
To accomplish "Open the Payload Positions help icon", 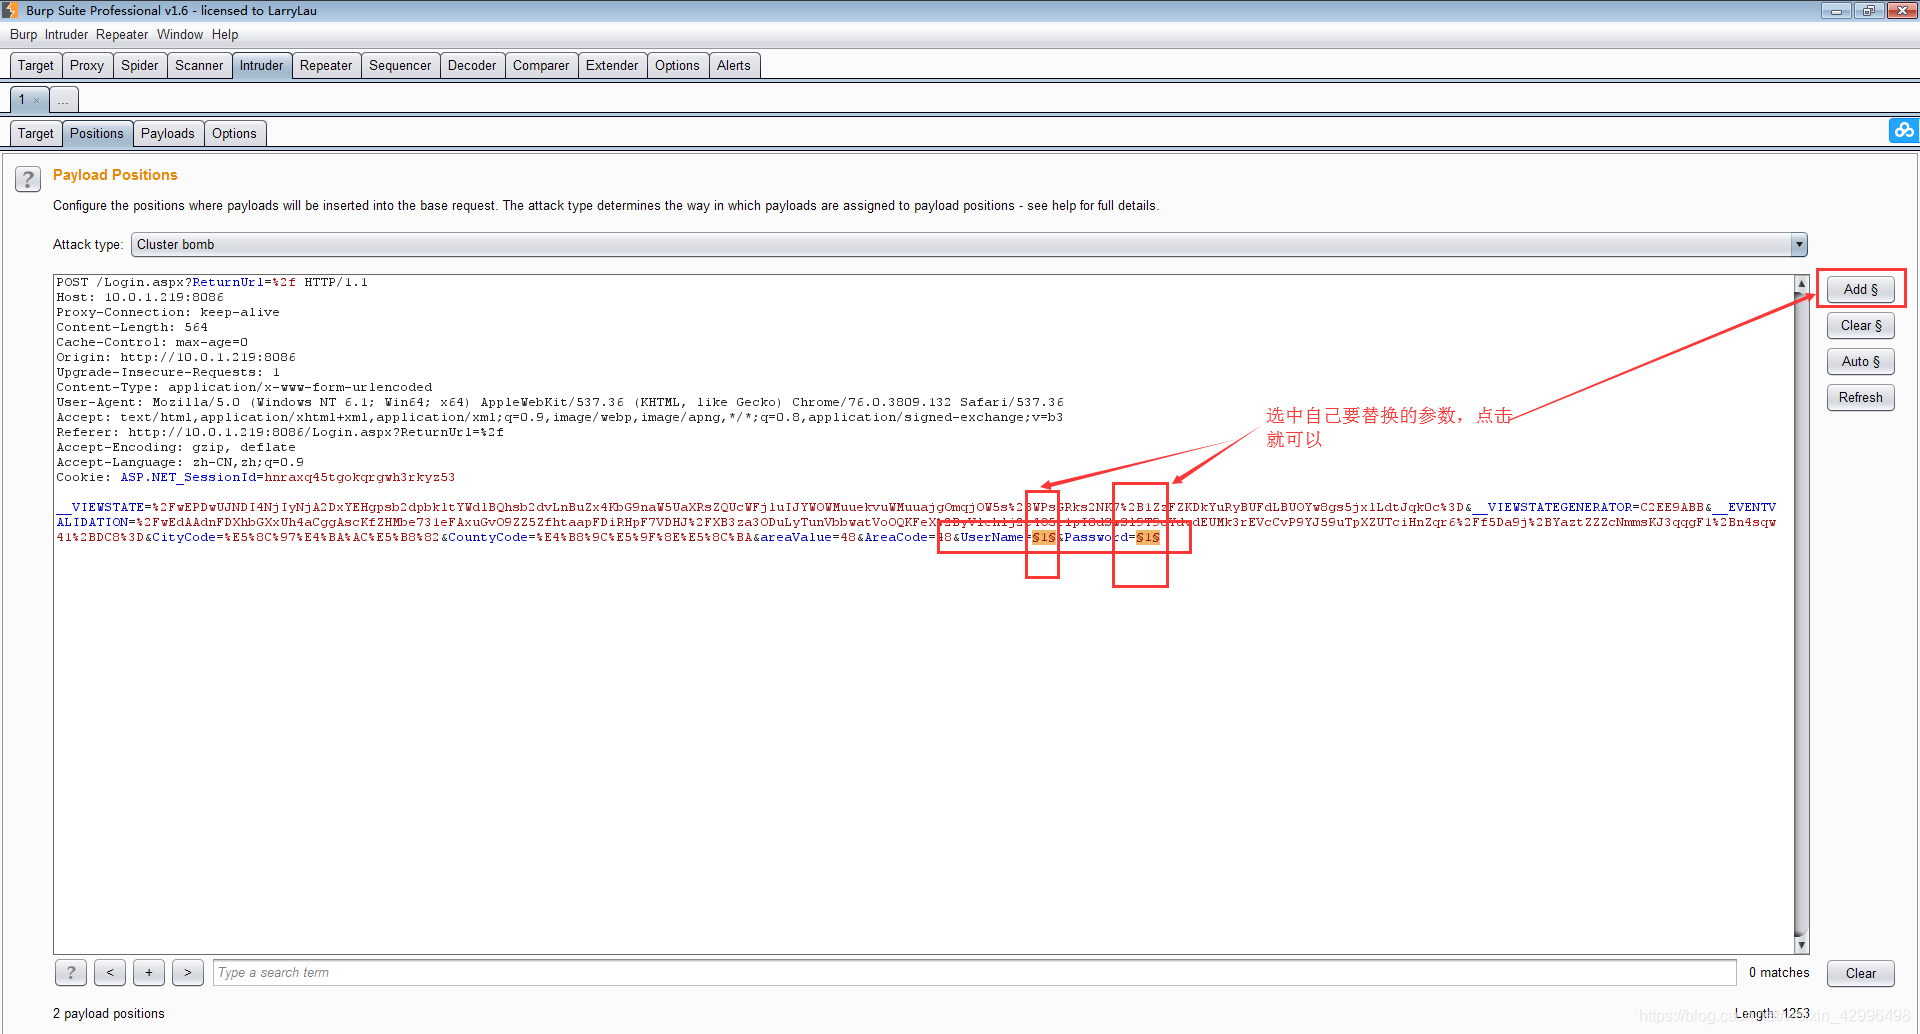I will (28, 179).
